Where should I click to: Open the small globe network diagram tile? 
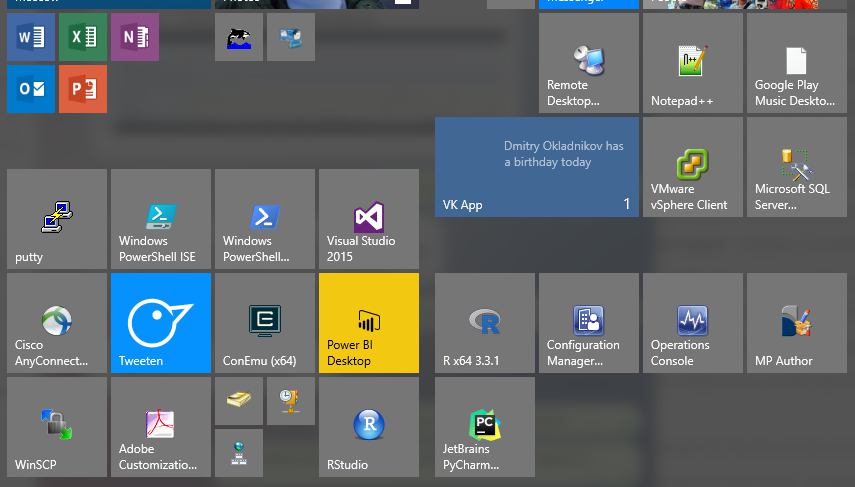(239, 453)
